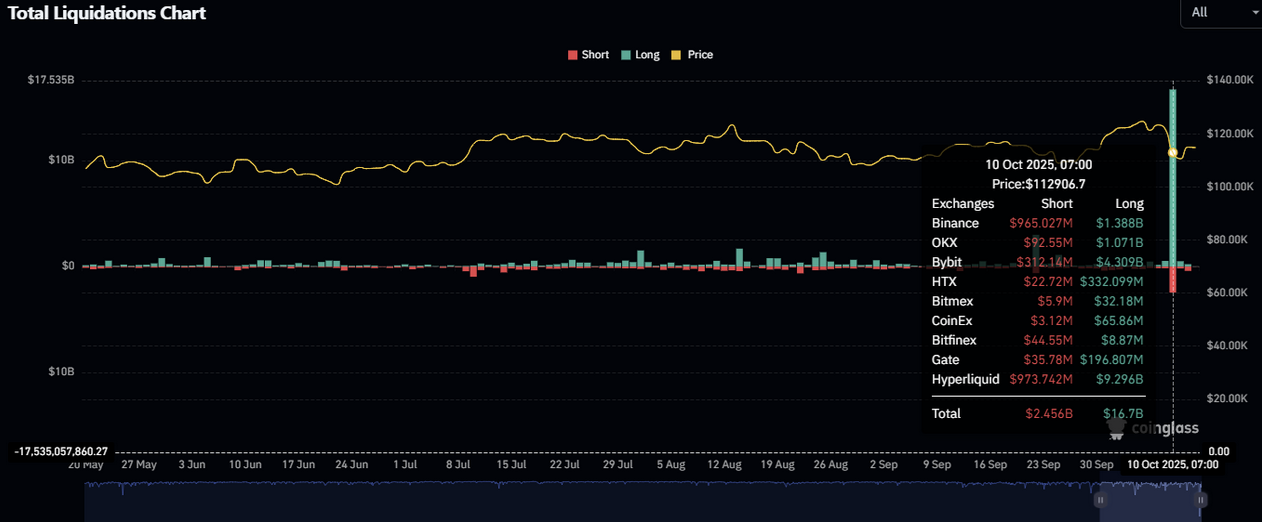Select the red short bar on 10 Oct
This screenshot has width=1262, height=522.
[x=1173, y=280]
